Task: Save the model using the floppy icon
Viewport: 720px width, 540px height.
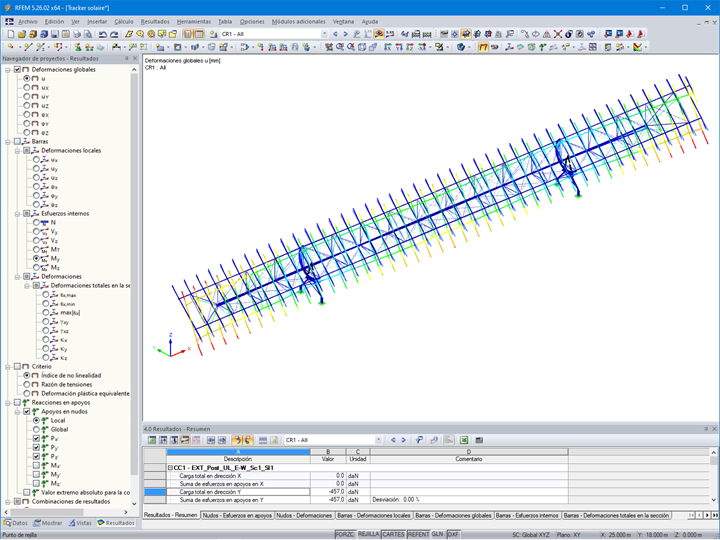Action: pos(55,34)
